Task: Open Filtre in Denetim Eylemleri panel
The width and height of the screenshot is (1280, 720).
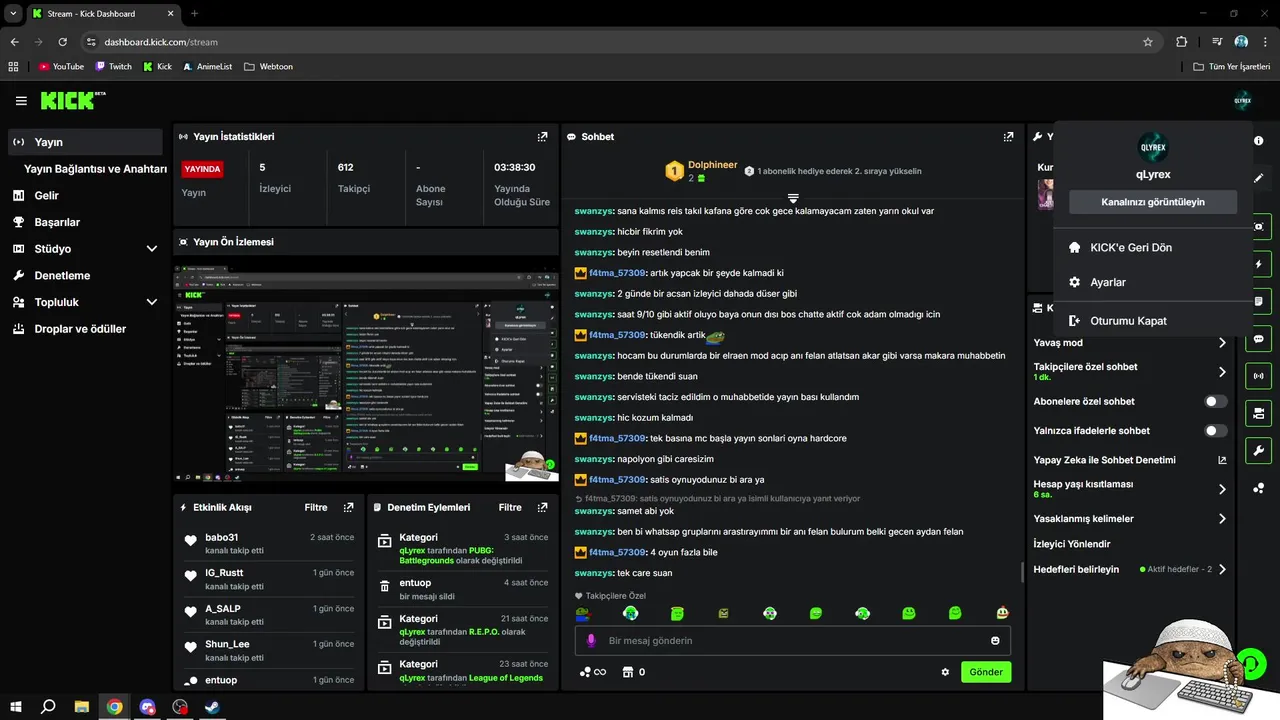Action: point(510,507)
